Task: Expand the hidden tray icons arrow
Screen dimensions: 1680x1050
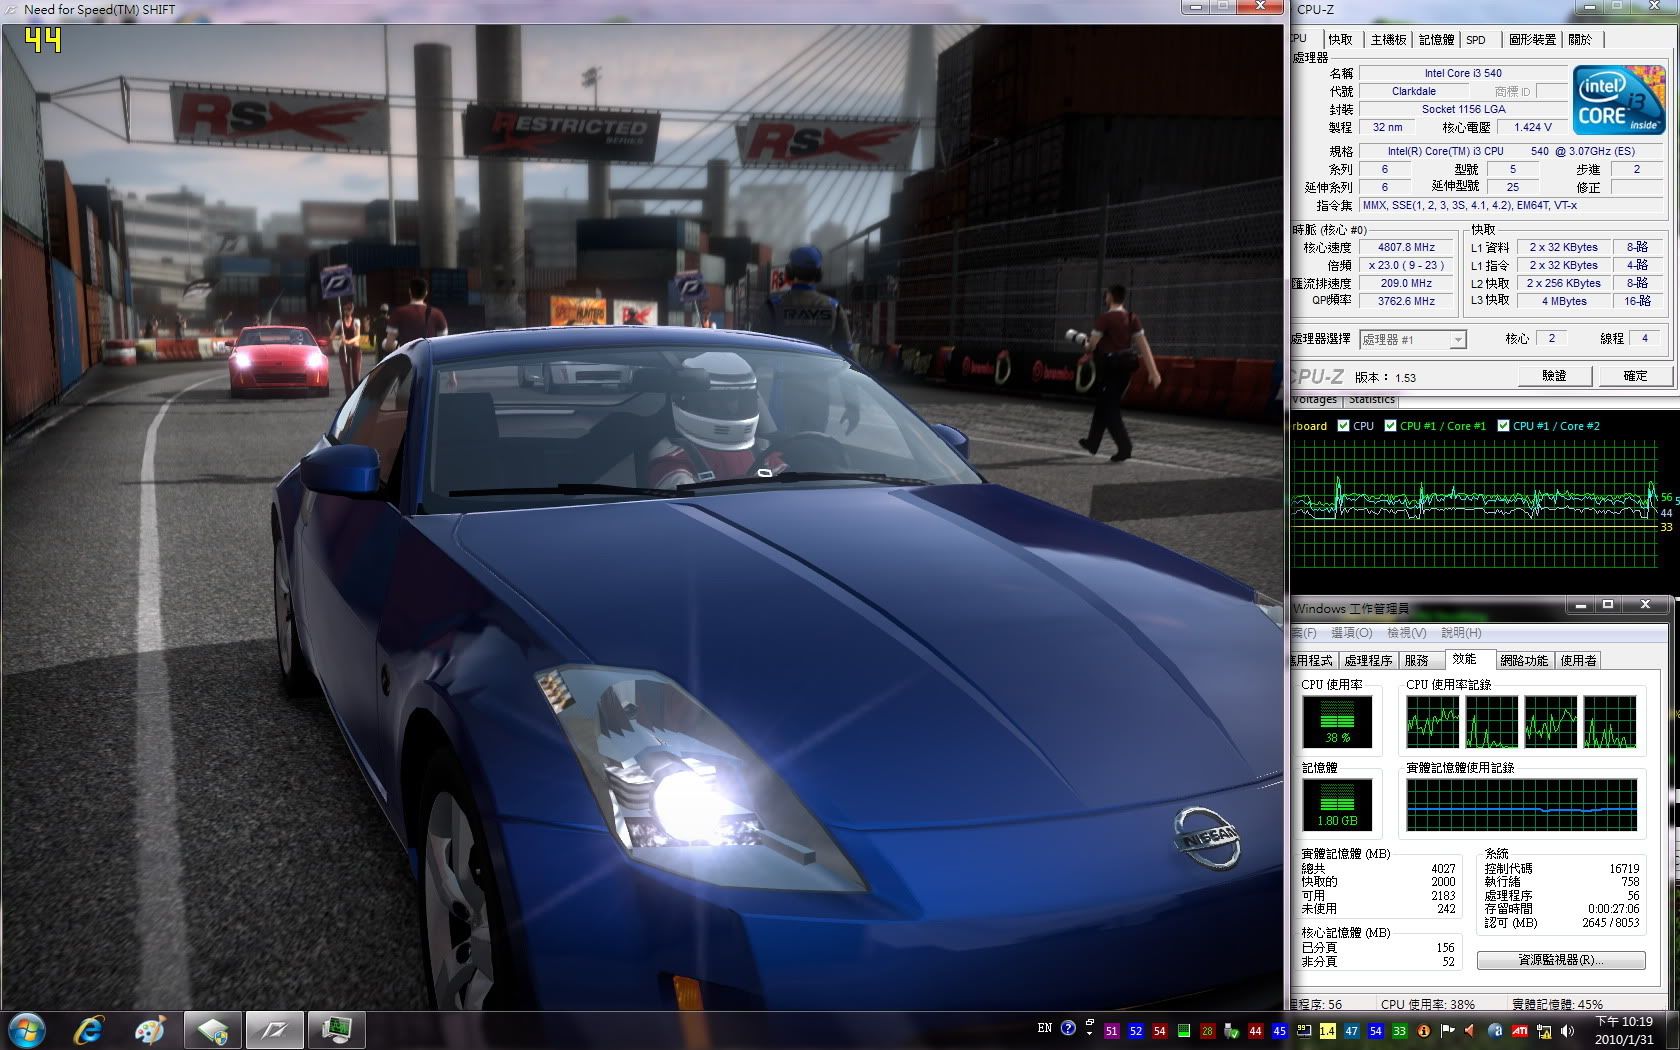Action: [1089, 1035]
